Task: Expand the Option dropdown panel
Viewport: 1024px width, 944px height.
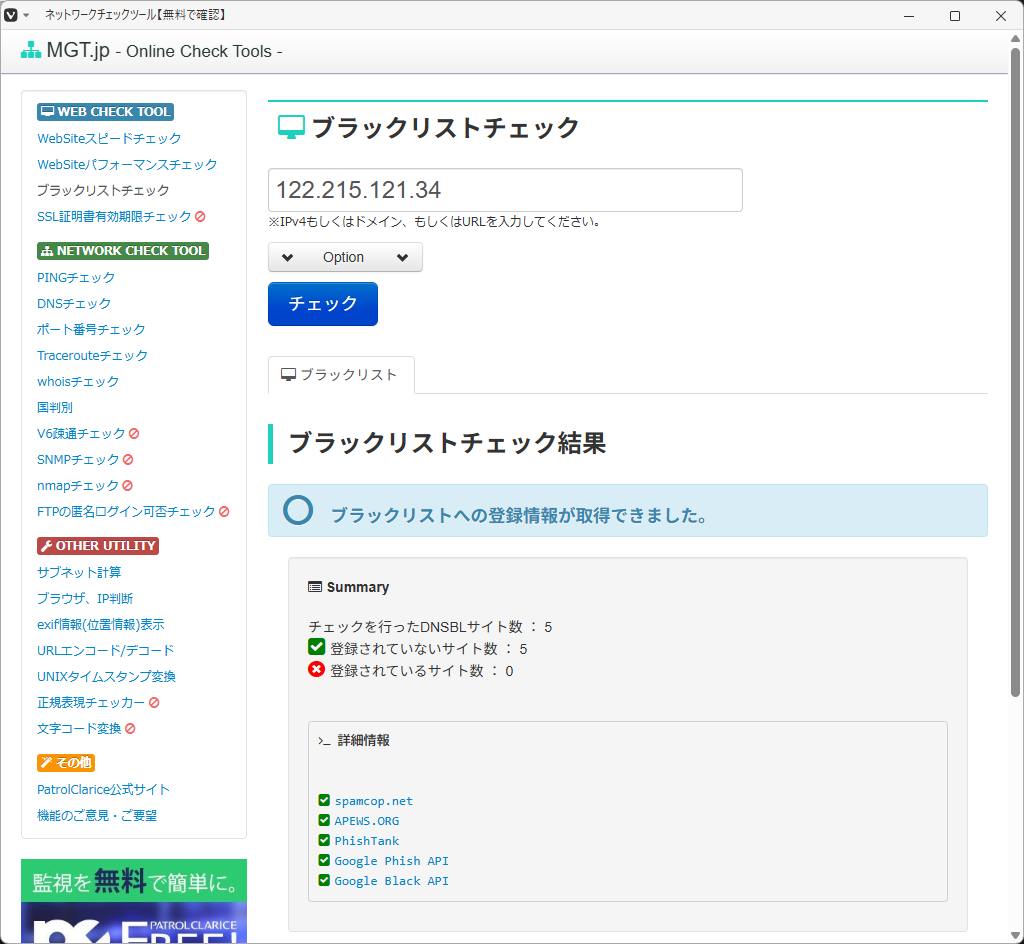Action: pyautogui.click(x=345, y=257)
